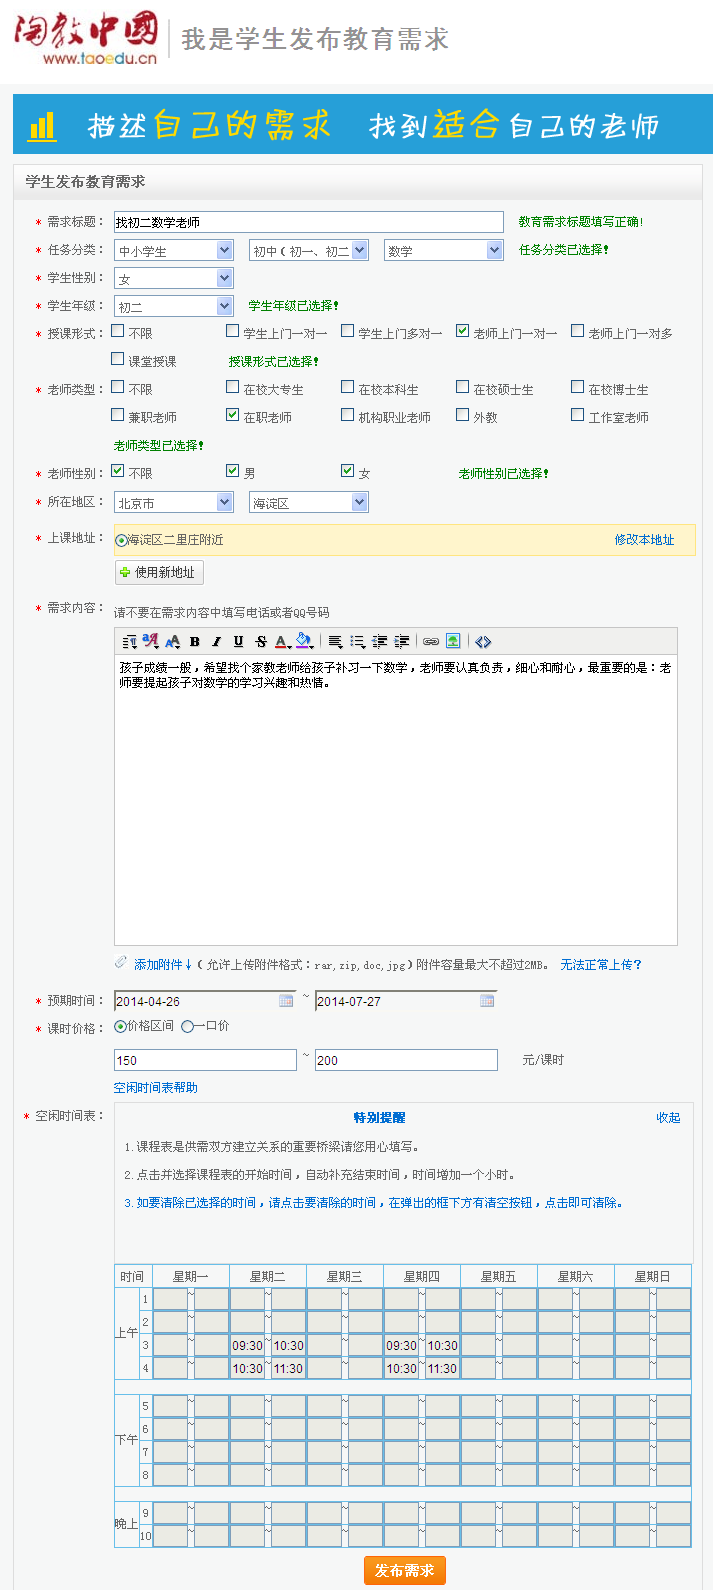Viewport: 713px width, 1590px height.
Task: Apply italic formatting in the editor
Action: (216, 642)
